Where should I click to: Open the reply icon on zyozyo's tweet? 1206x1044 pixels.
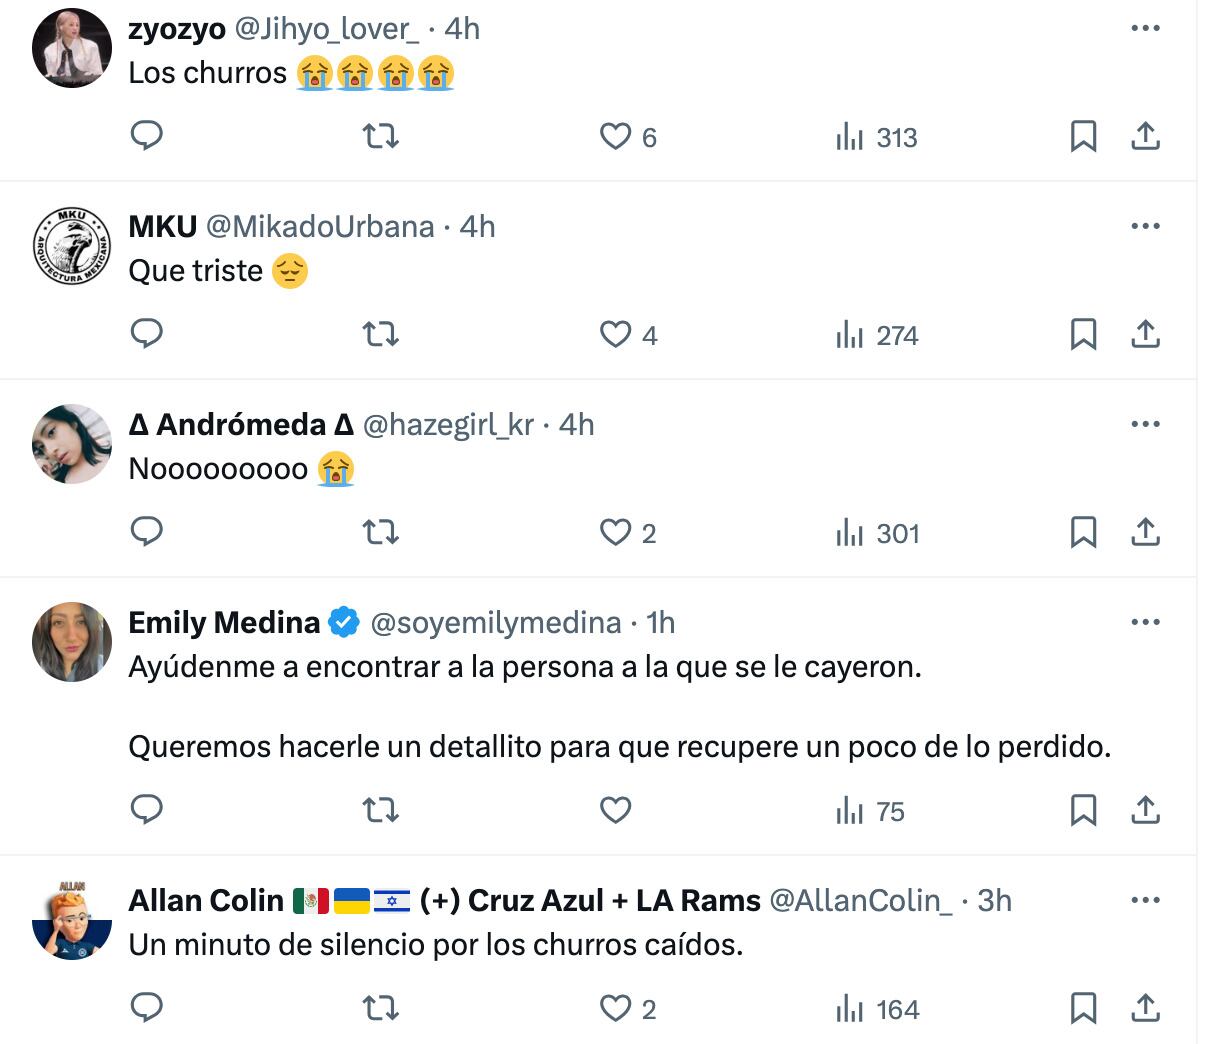tap(146, 137)
